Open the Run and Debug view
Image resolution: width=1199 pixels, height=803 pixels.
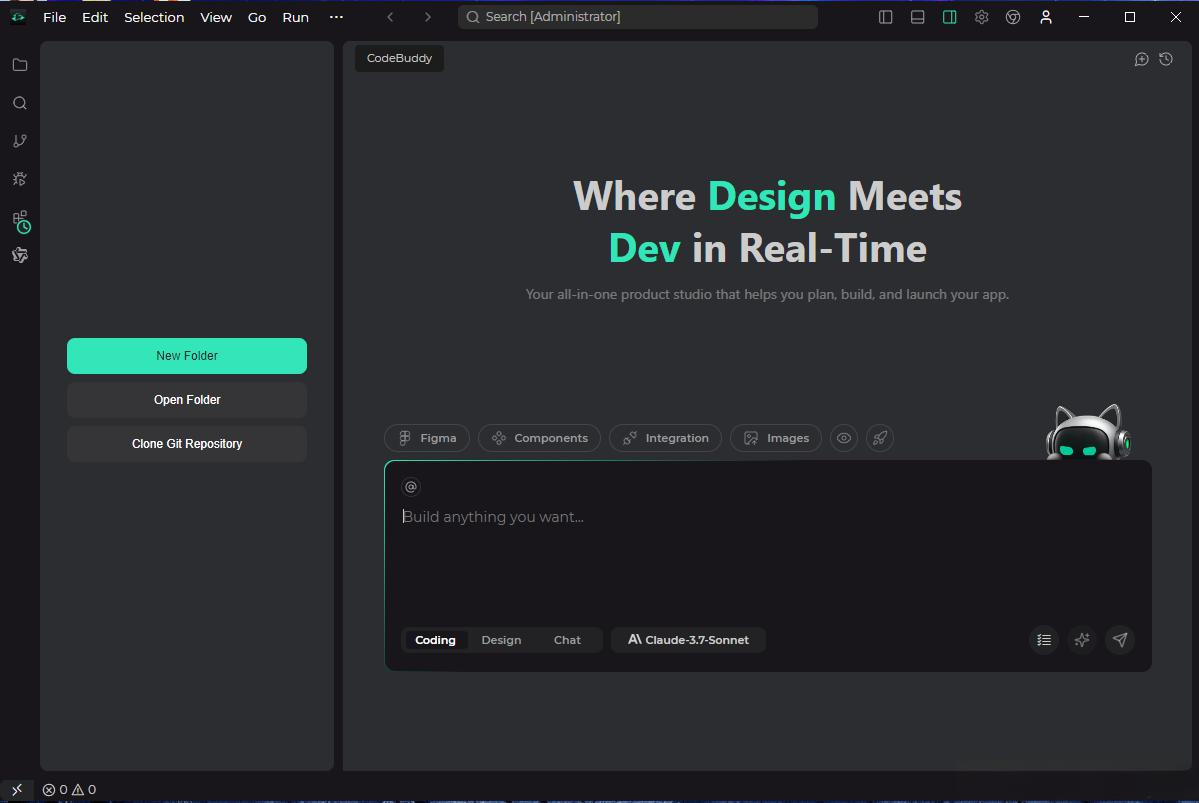(19, 179)
